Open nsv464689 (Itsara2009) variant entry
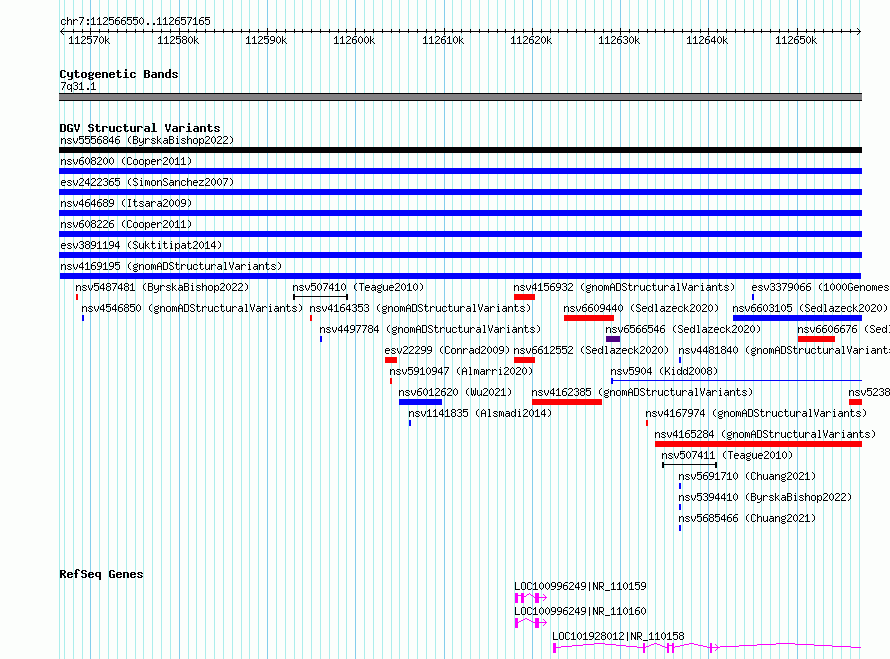Viewport: 890px width, 659px height. point(126,203)
